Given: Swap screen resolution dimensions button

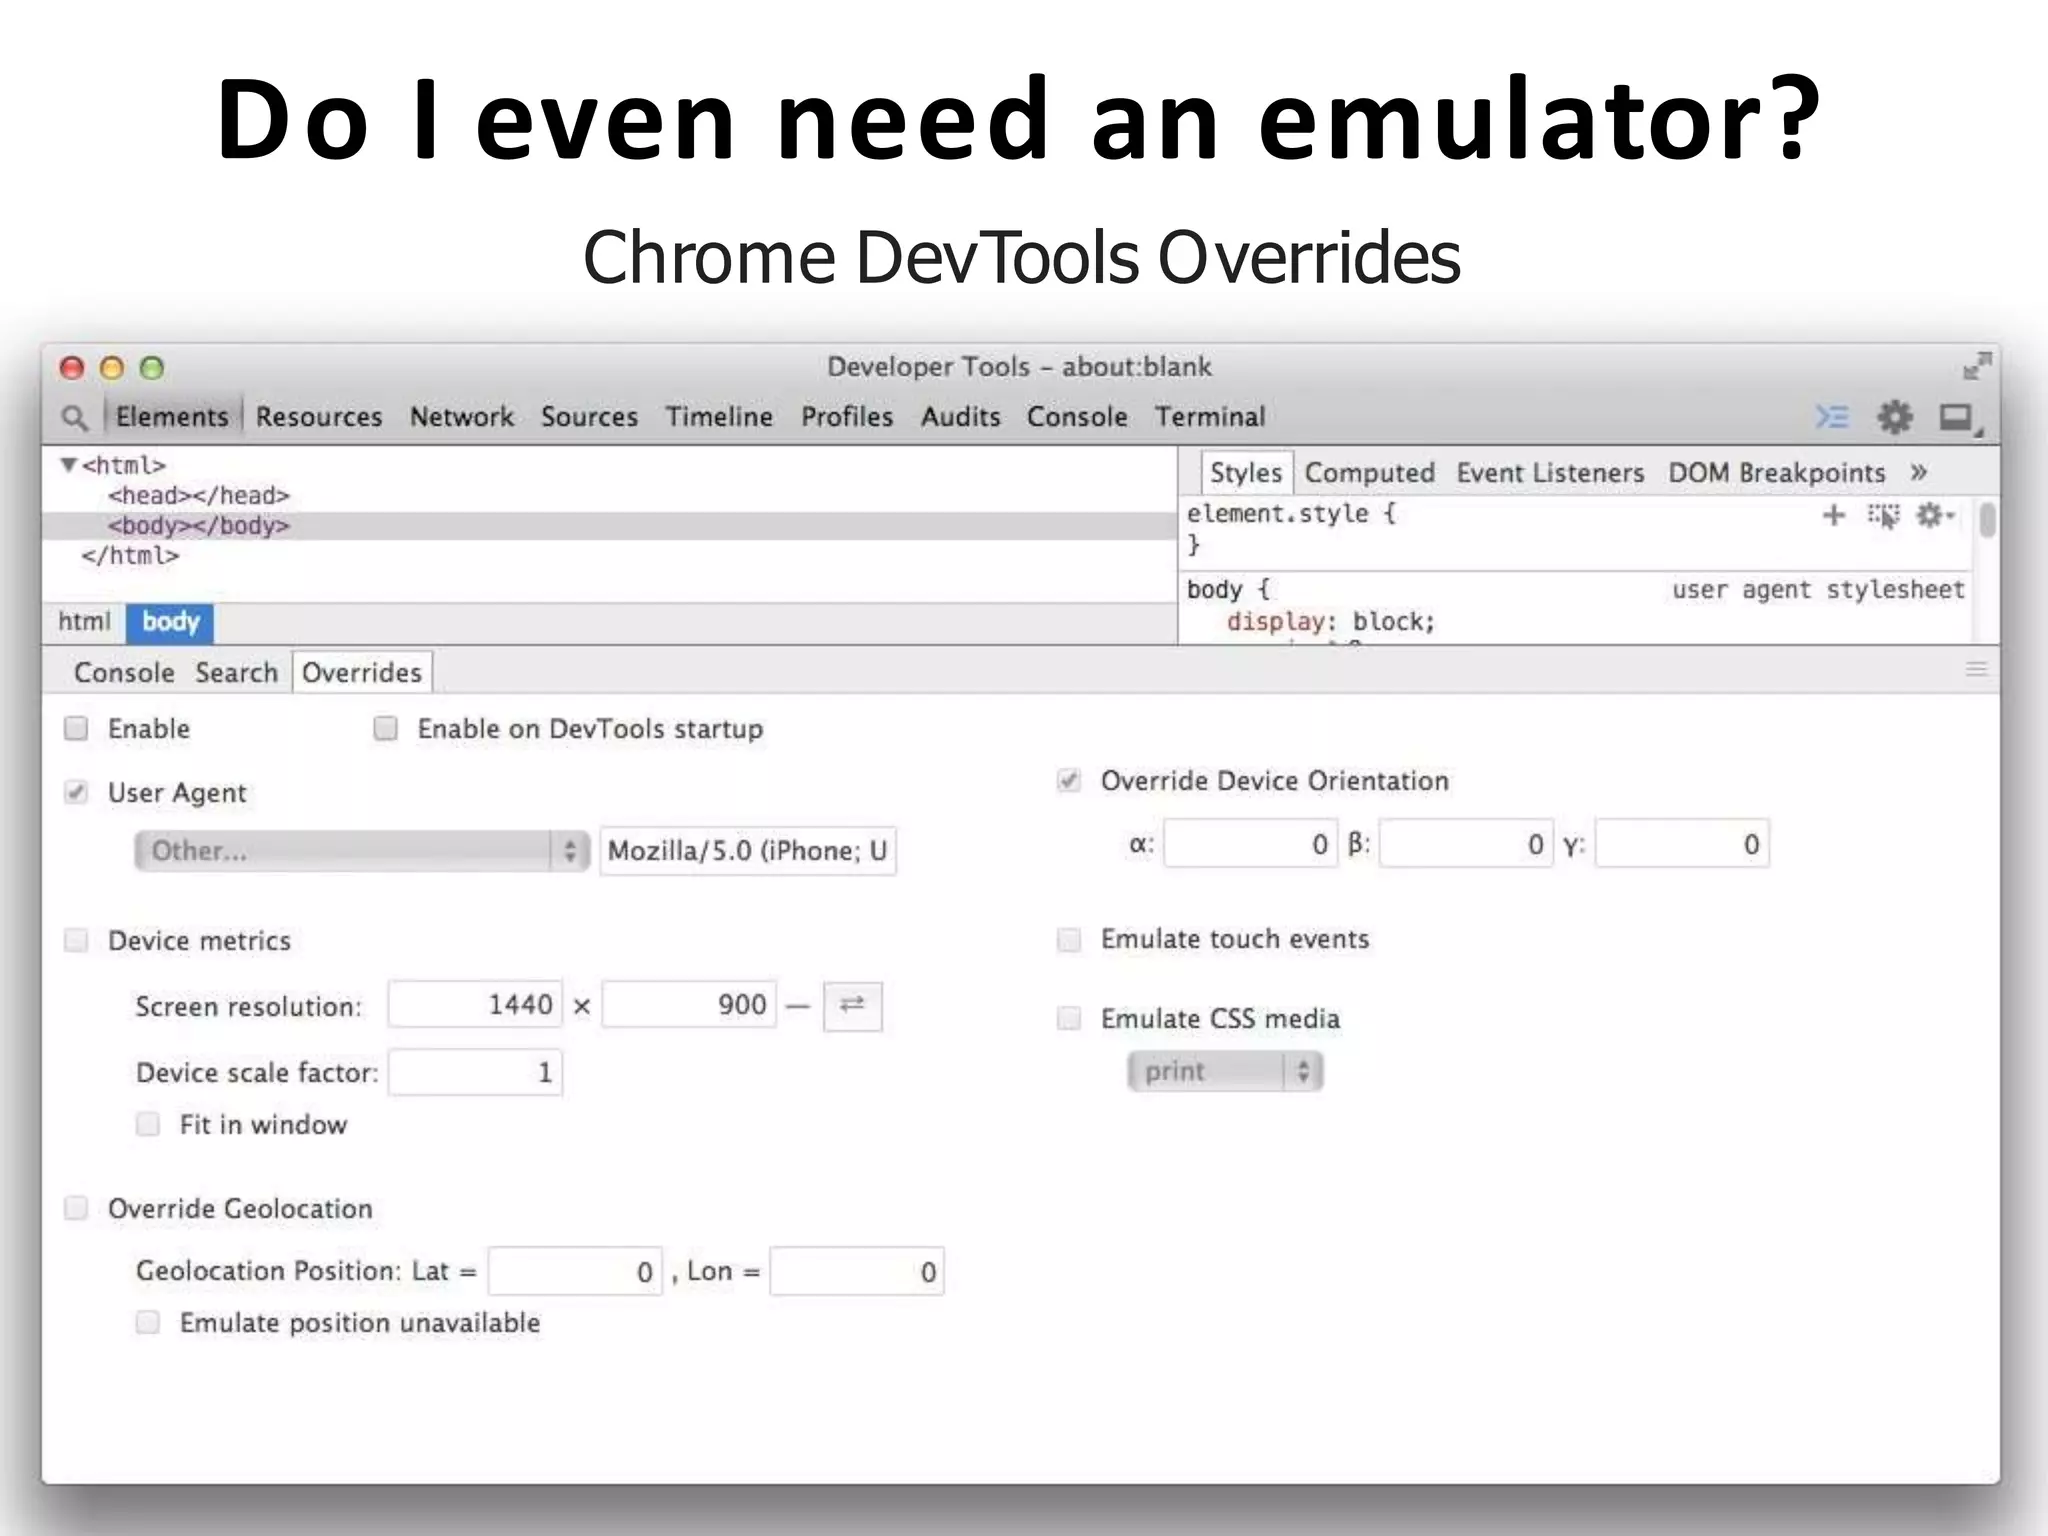Looking at the screenshot, I should (852, 1005).
